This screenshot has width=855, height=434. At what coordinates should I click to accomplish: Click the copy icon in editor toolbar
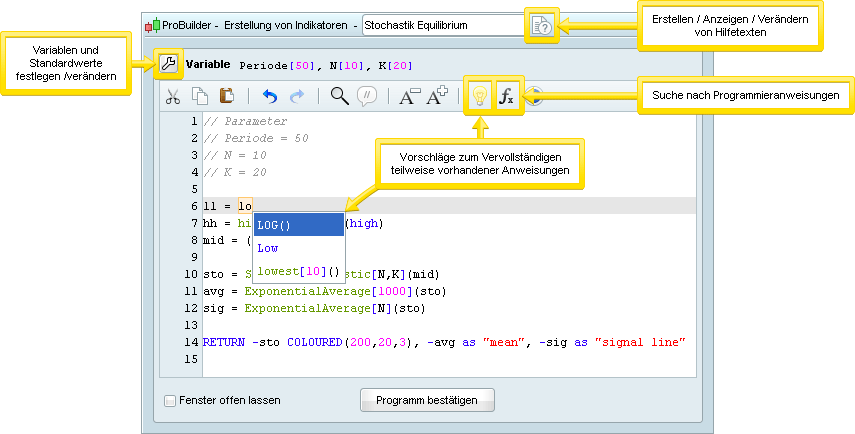pos(200,96)
